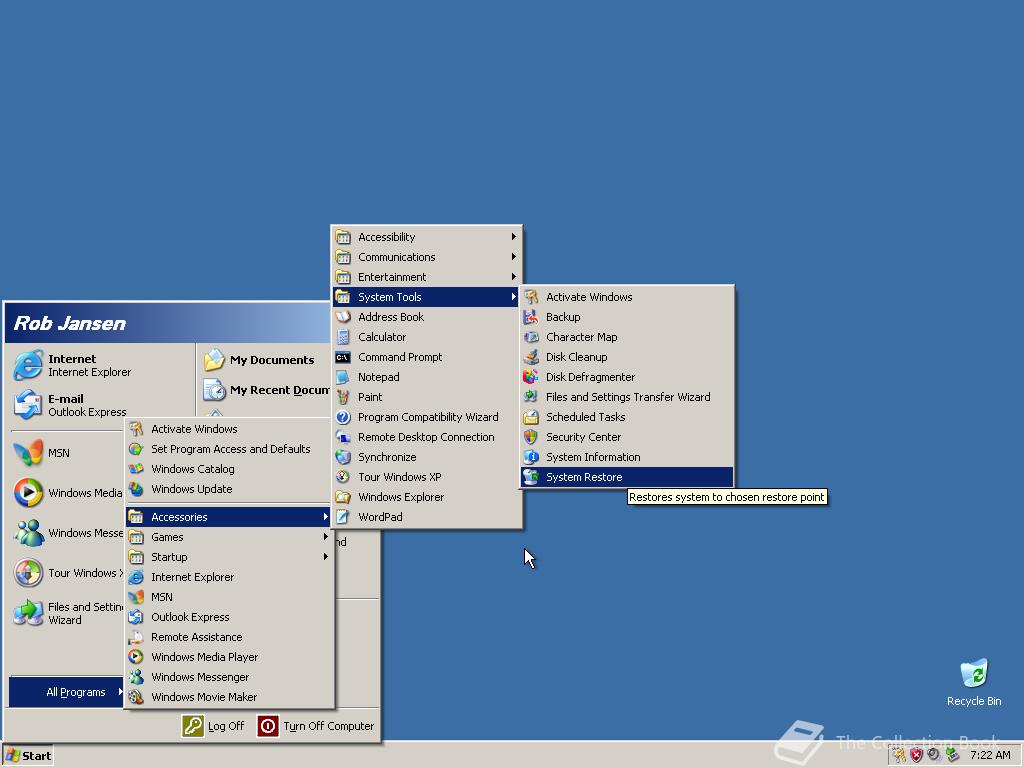
Task: Expand the Games submenu
Action: click(x=229, y=537)
